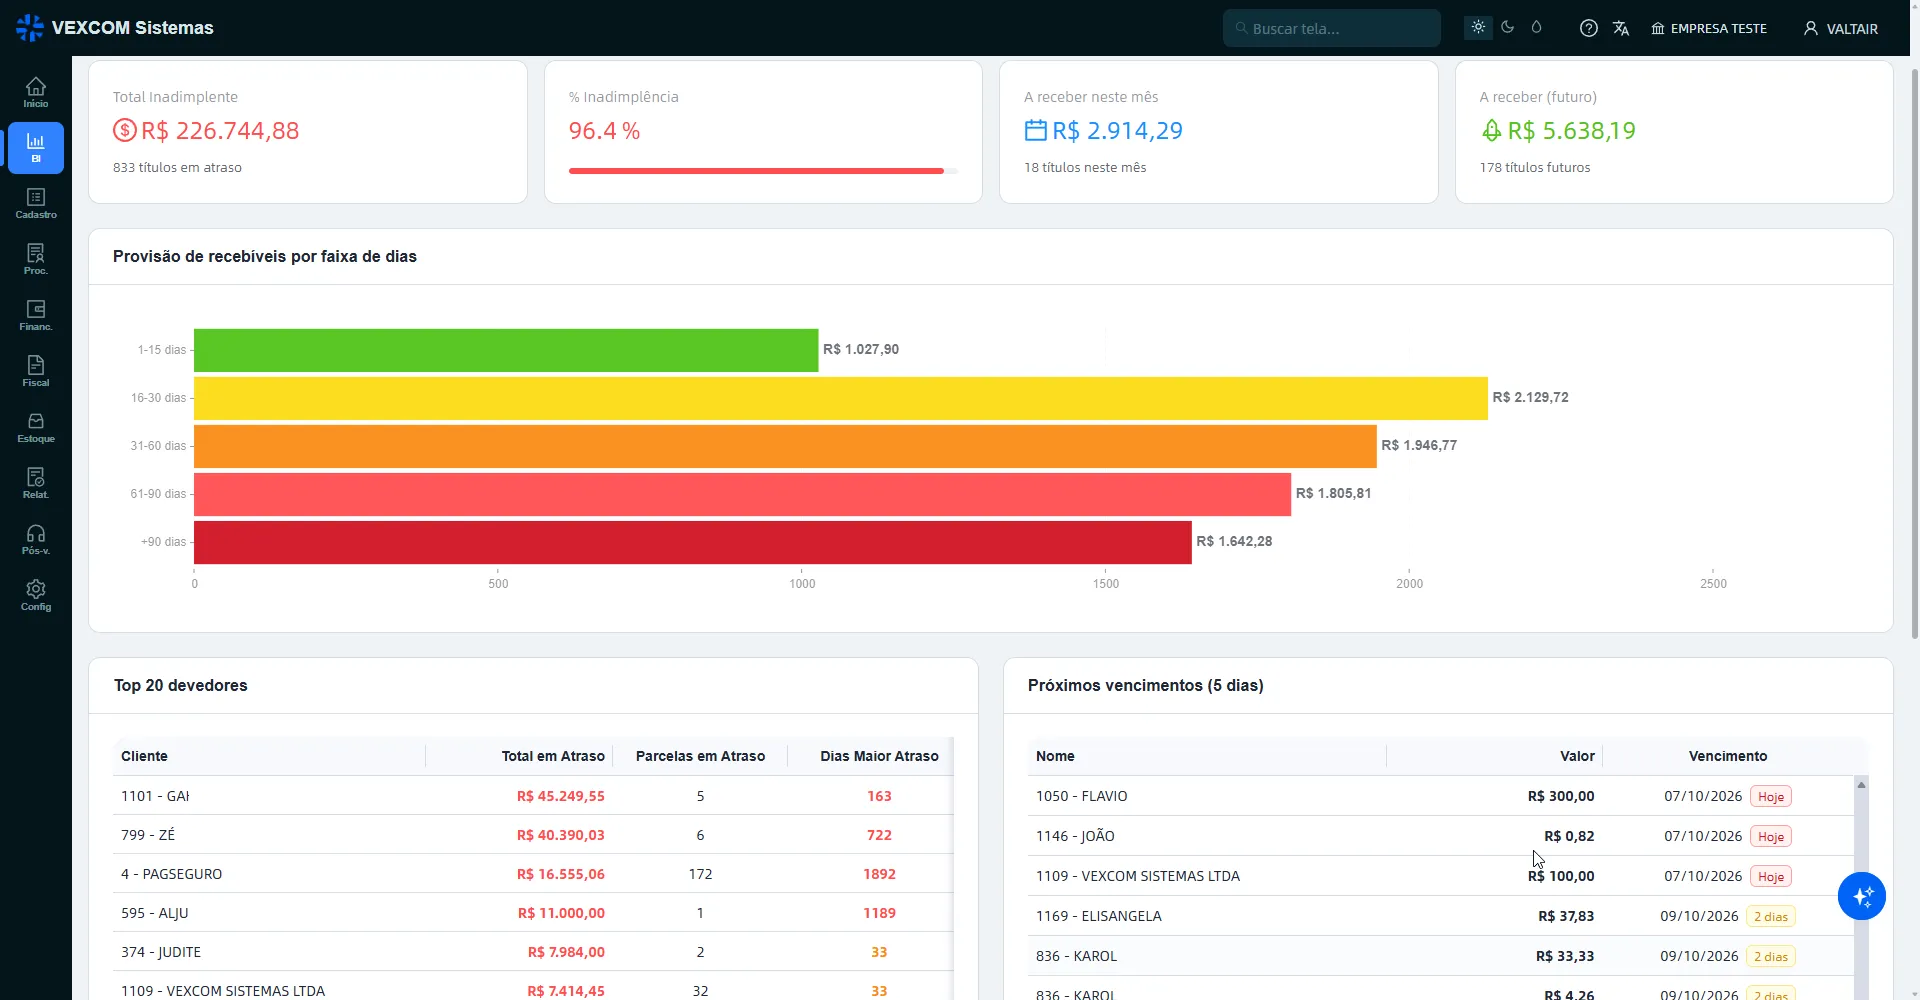This screenshot has width=1920, height=1000.
Task: Click 2 dias badge for 1169 - ELISANGELA
Action: (1770, 917)
